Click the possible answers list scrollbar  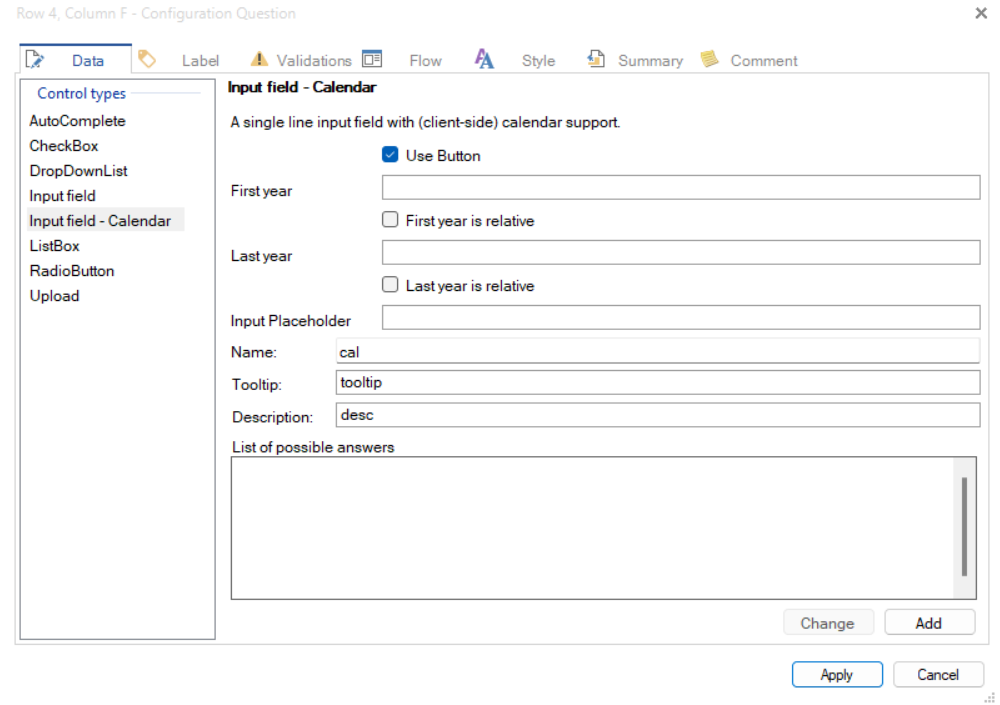pos(964,526)
